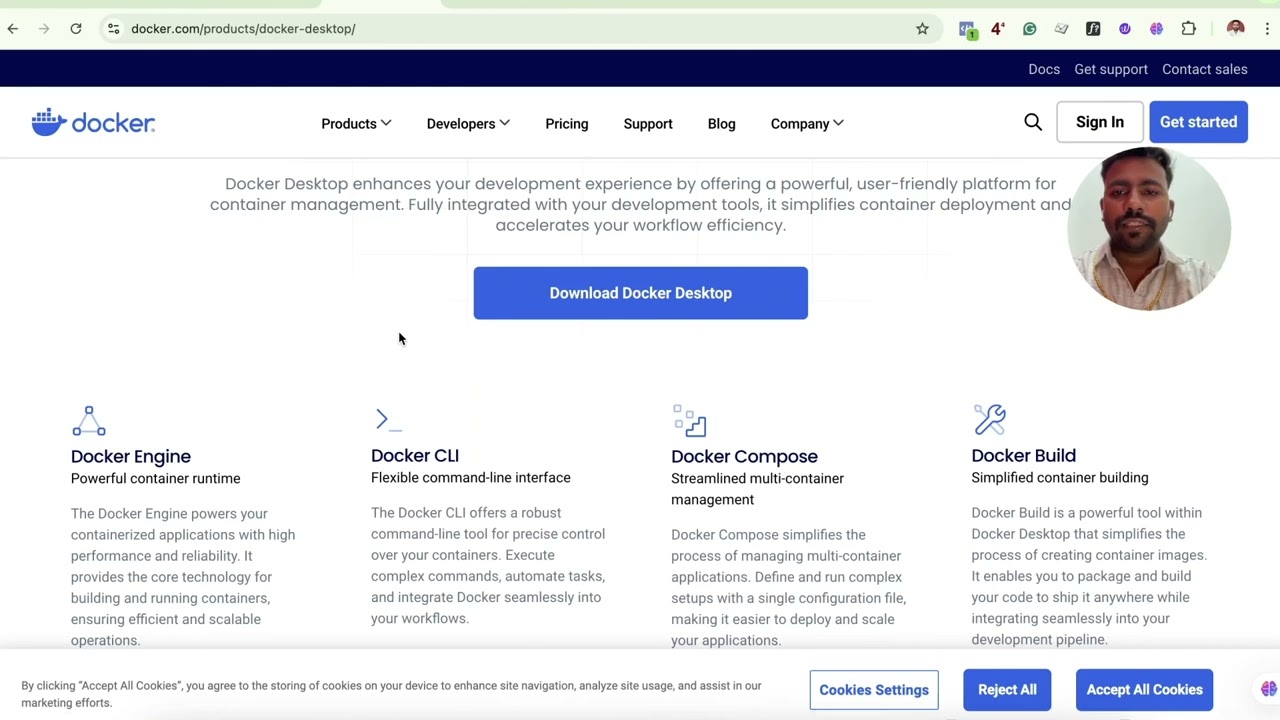Go to homepage via Docker whale logo
This screenshot has height=720, width=1280.
pyautogui.click(x=93, y=123)
